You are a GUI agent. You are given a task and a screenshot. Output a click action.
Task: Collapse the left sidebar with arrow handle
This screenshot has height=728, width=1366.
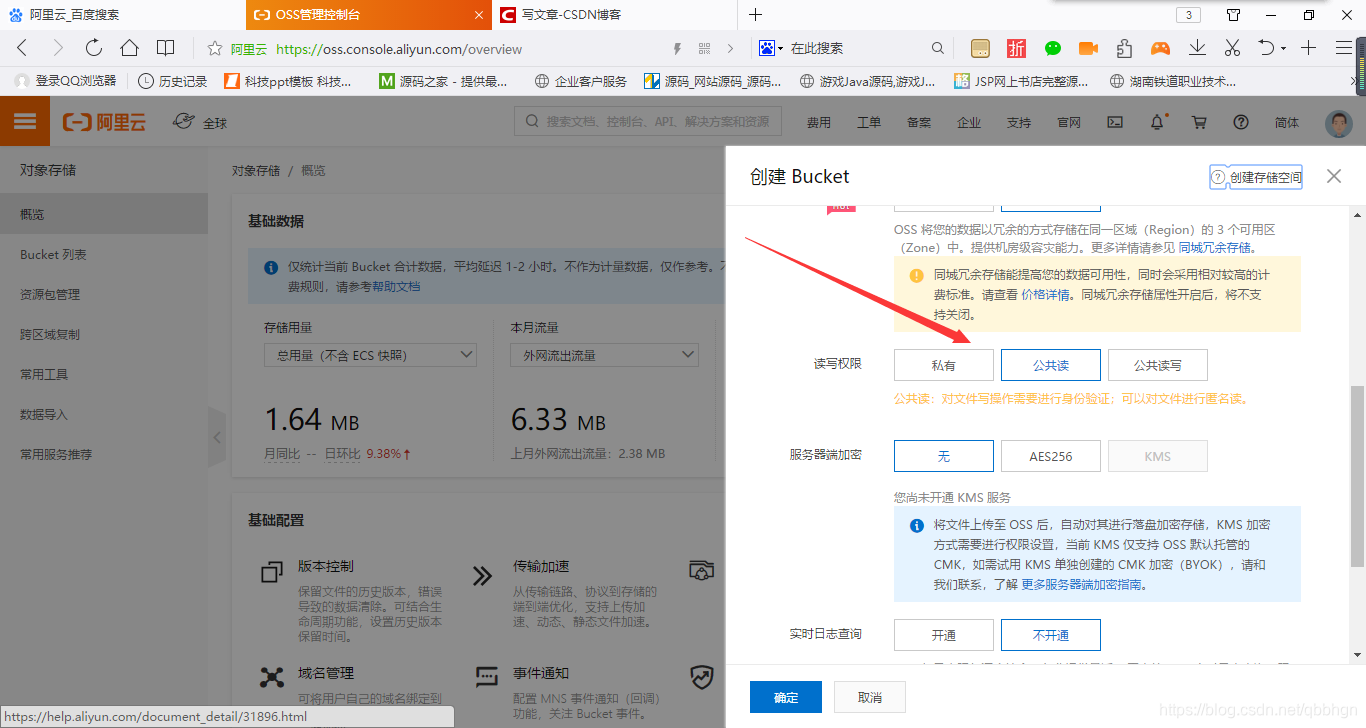pos(217,437)
